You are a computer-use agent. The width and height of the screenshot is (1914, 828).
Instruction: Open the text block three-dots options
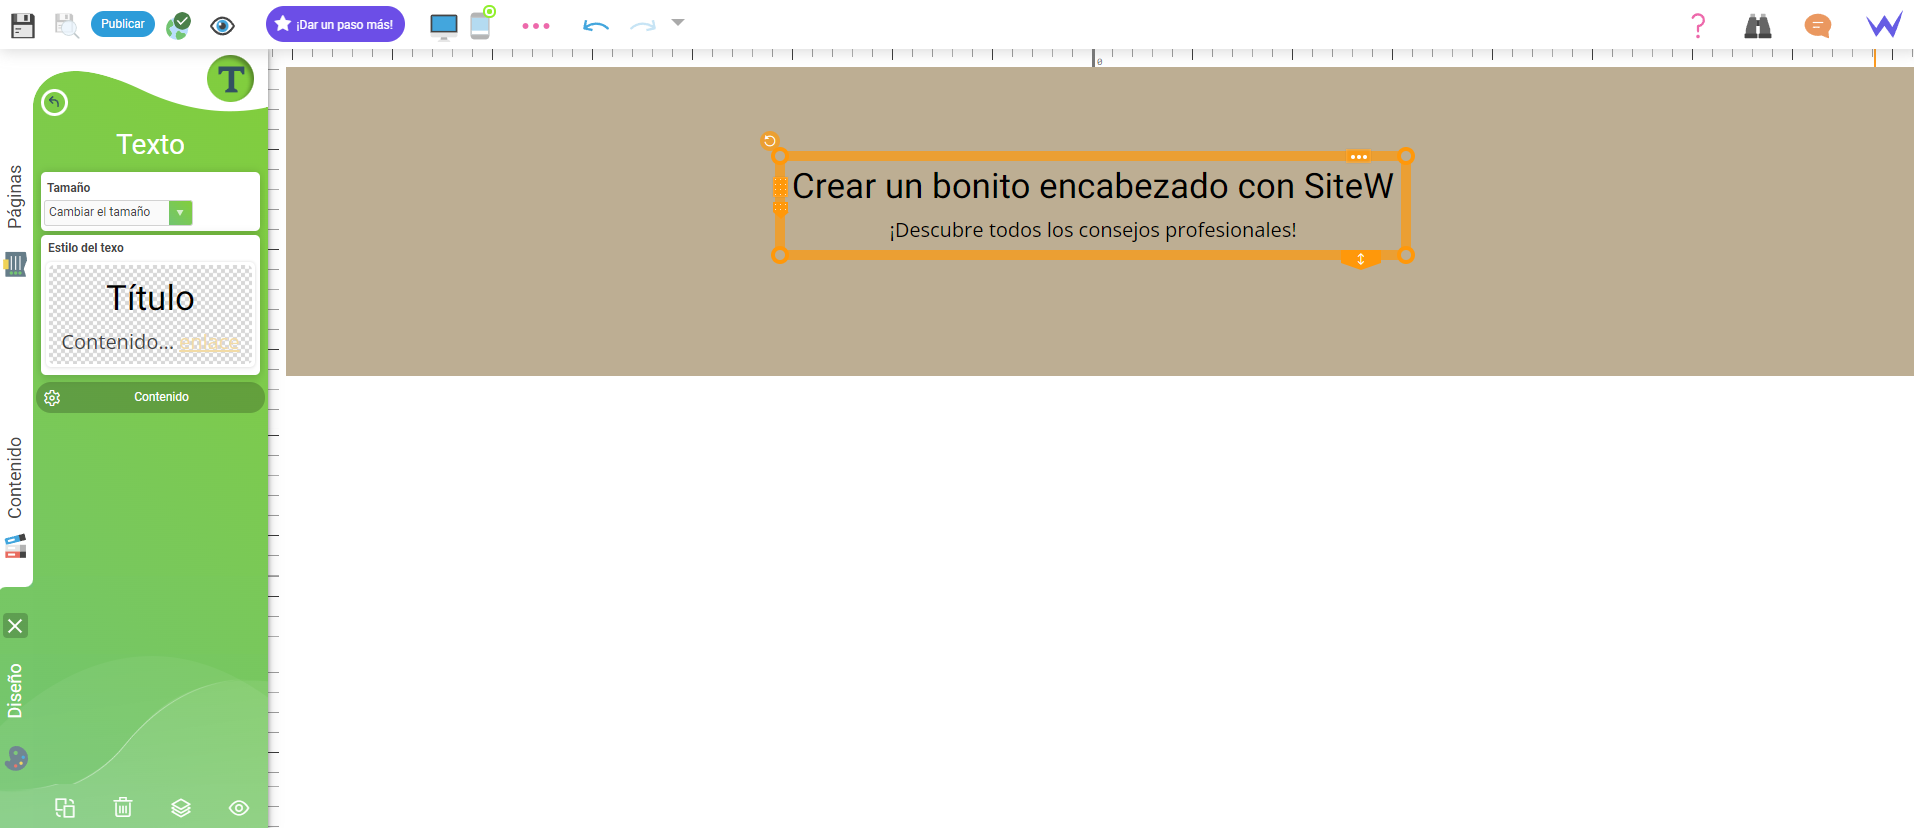tap(1358, 157)
